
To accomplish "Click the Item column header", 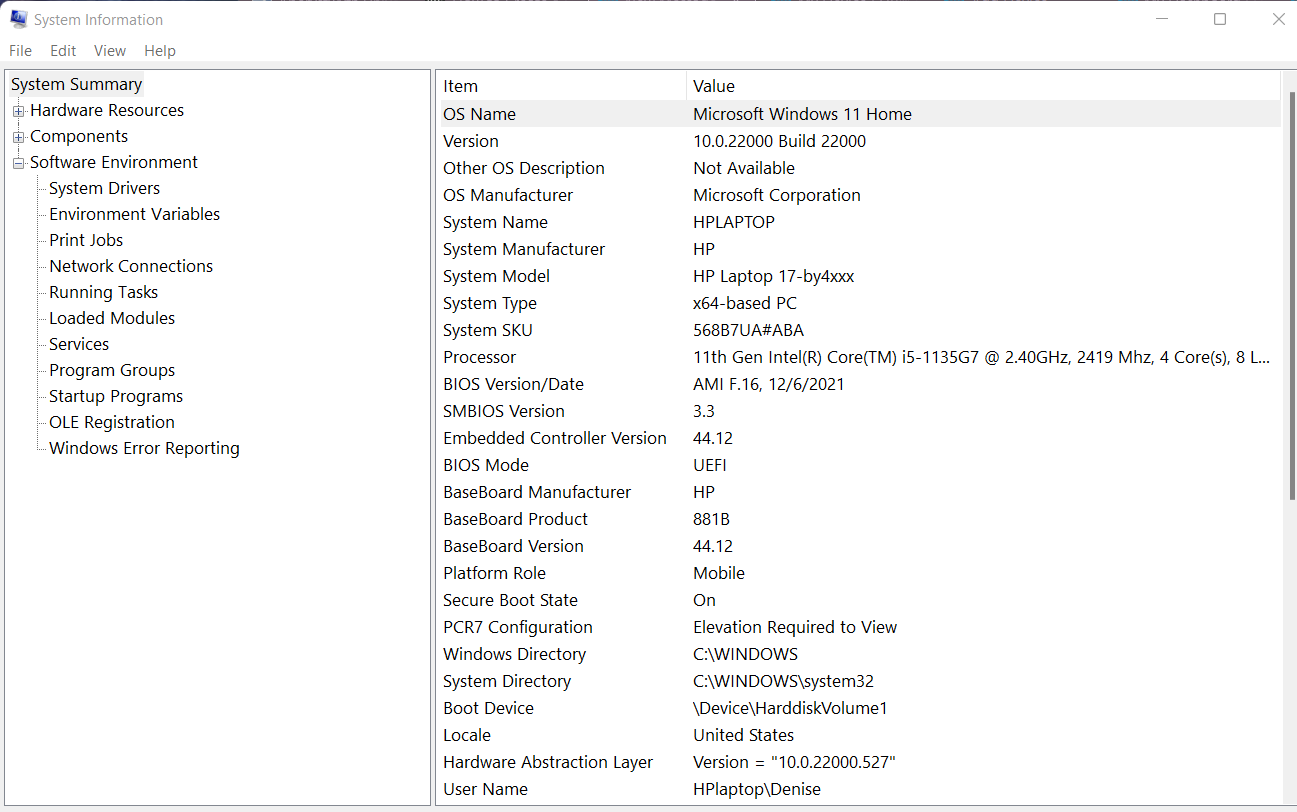I will point(562,86).
